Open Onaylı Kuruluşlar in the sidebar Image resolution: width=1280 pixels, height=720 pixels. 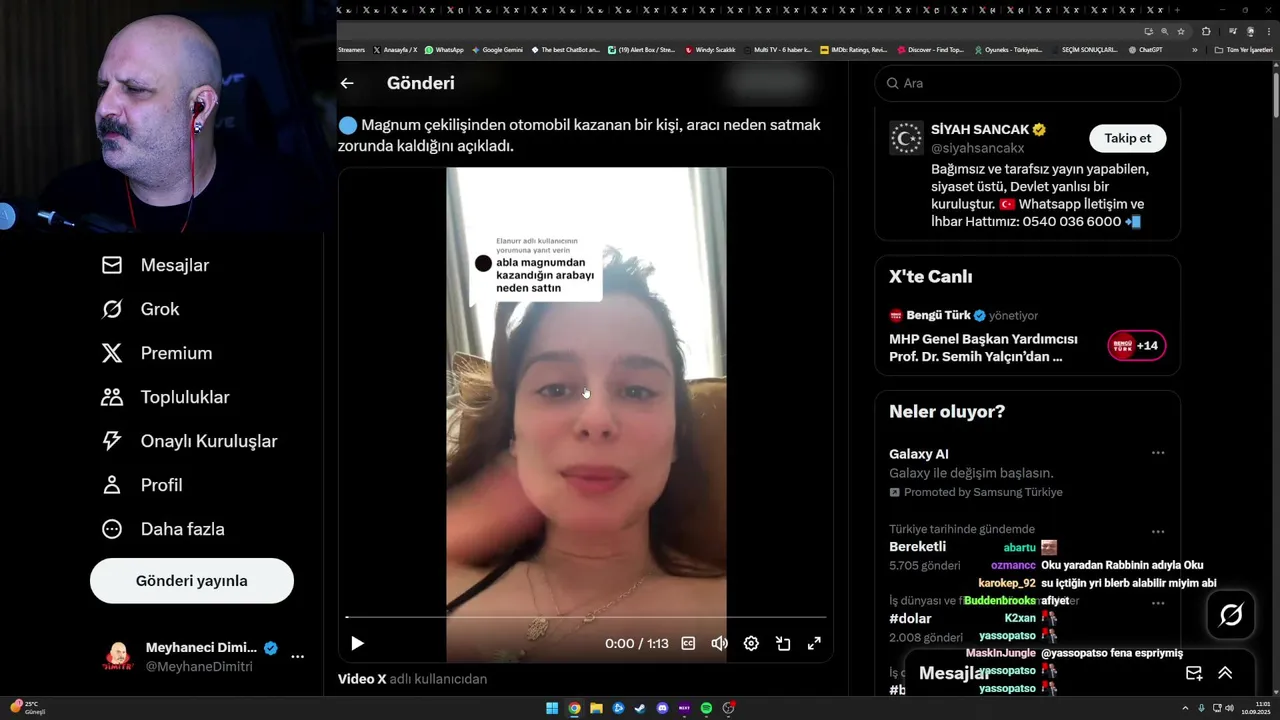189,441
